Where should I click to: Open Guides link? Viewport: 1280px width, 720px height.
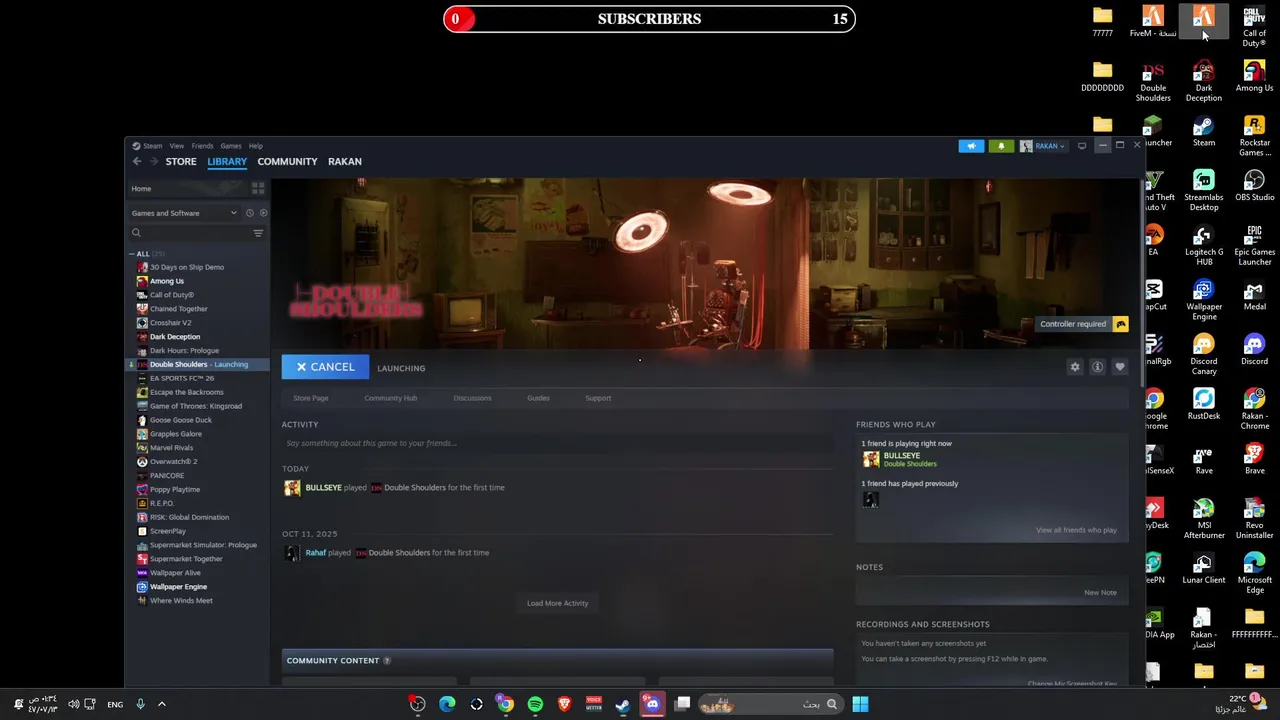538,398
